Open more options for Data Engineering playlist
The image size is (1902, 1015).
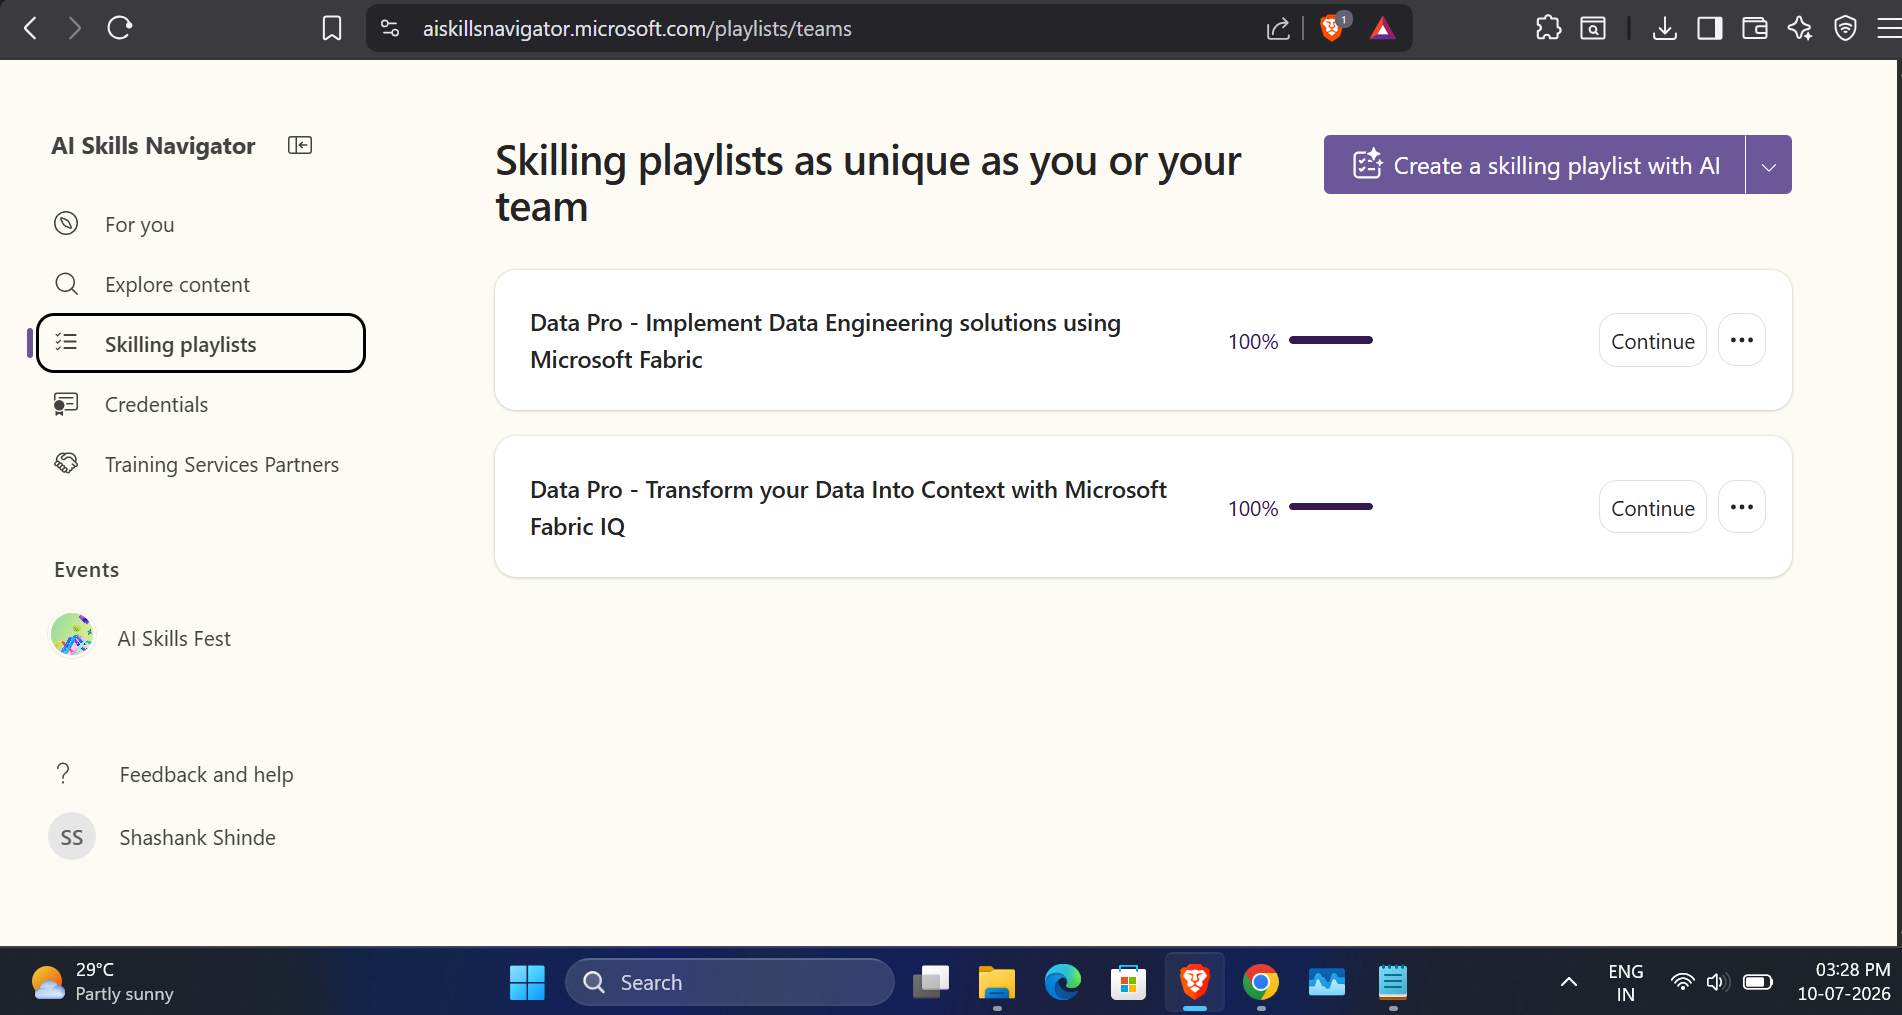pos(1742,340)
